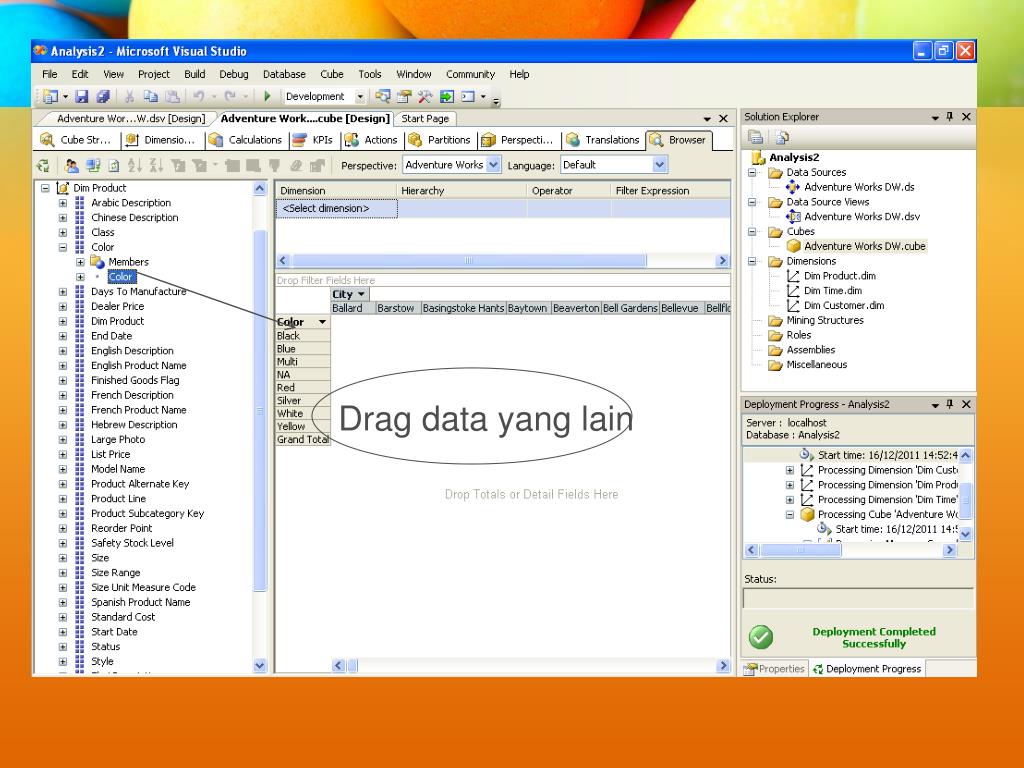This screenshot has width=1024, height=768.
Task: Switch to the Cube Structure tab
Action: 76,140
